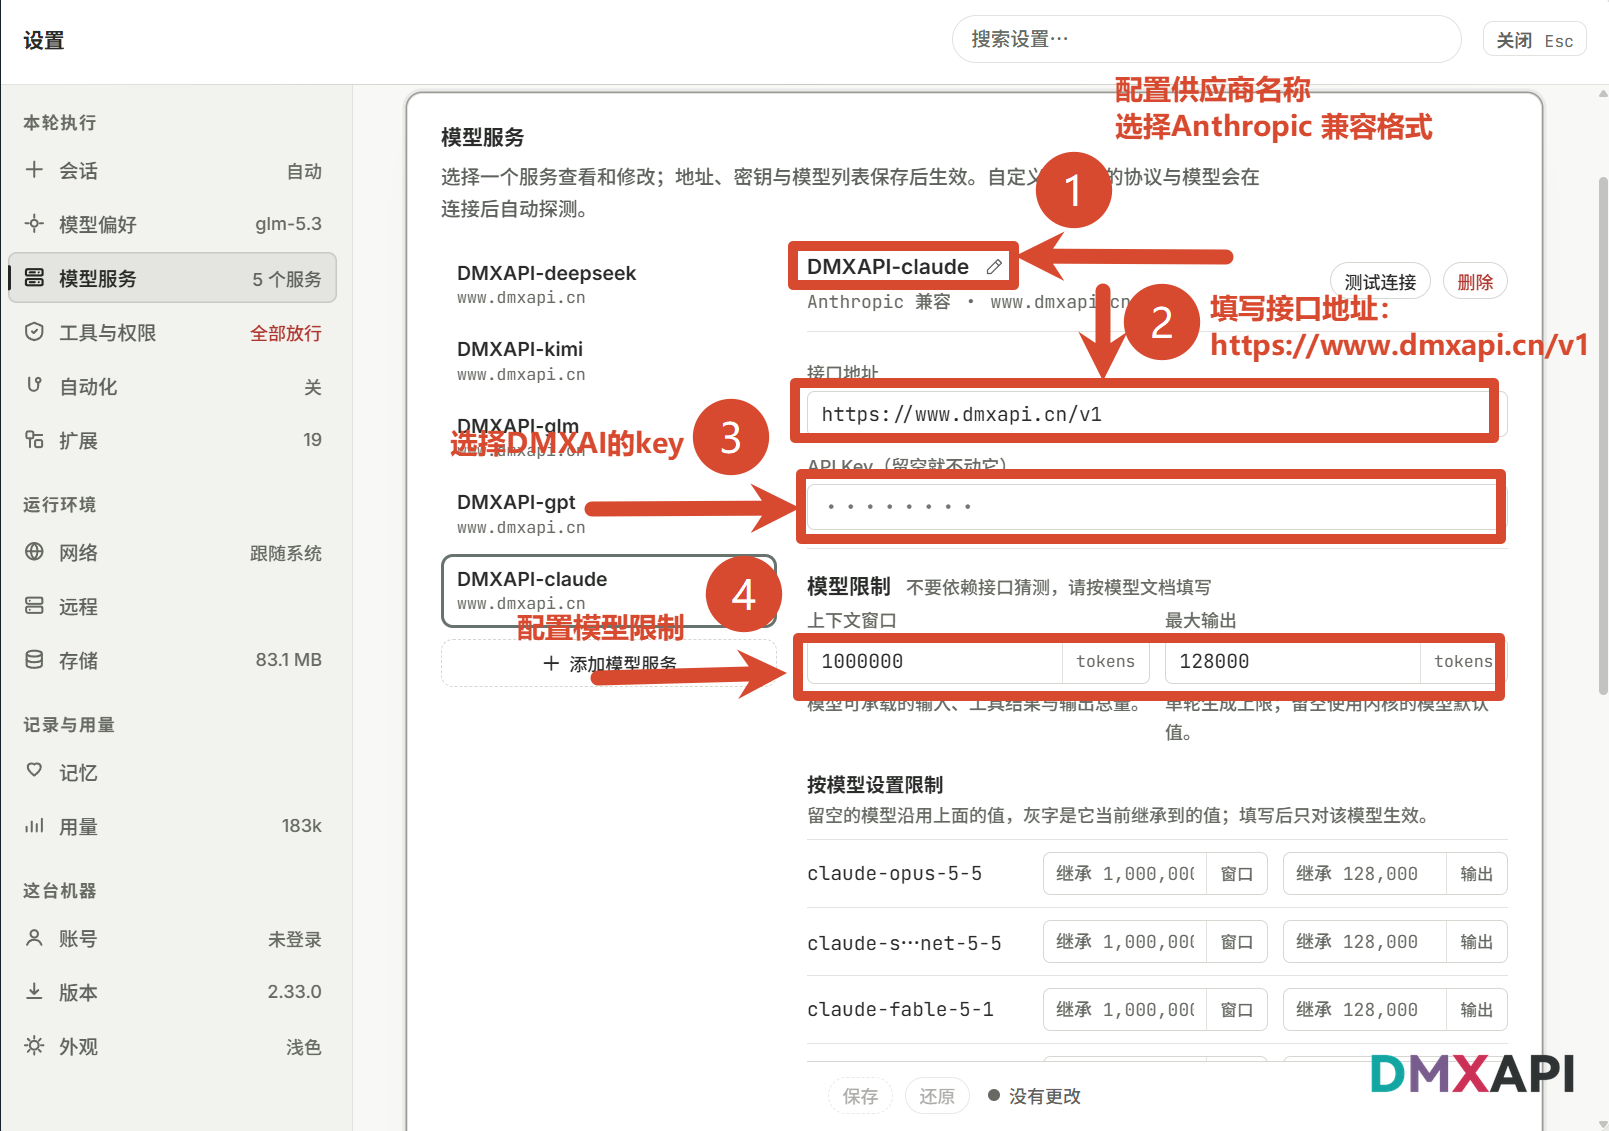Screen dimensions: 1609x1131
Task: Click the 接口地址 URL input field
Action: (x=1156, y=414)
